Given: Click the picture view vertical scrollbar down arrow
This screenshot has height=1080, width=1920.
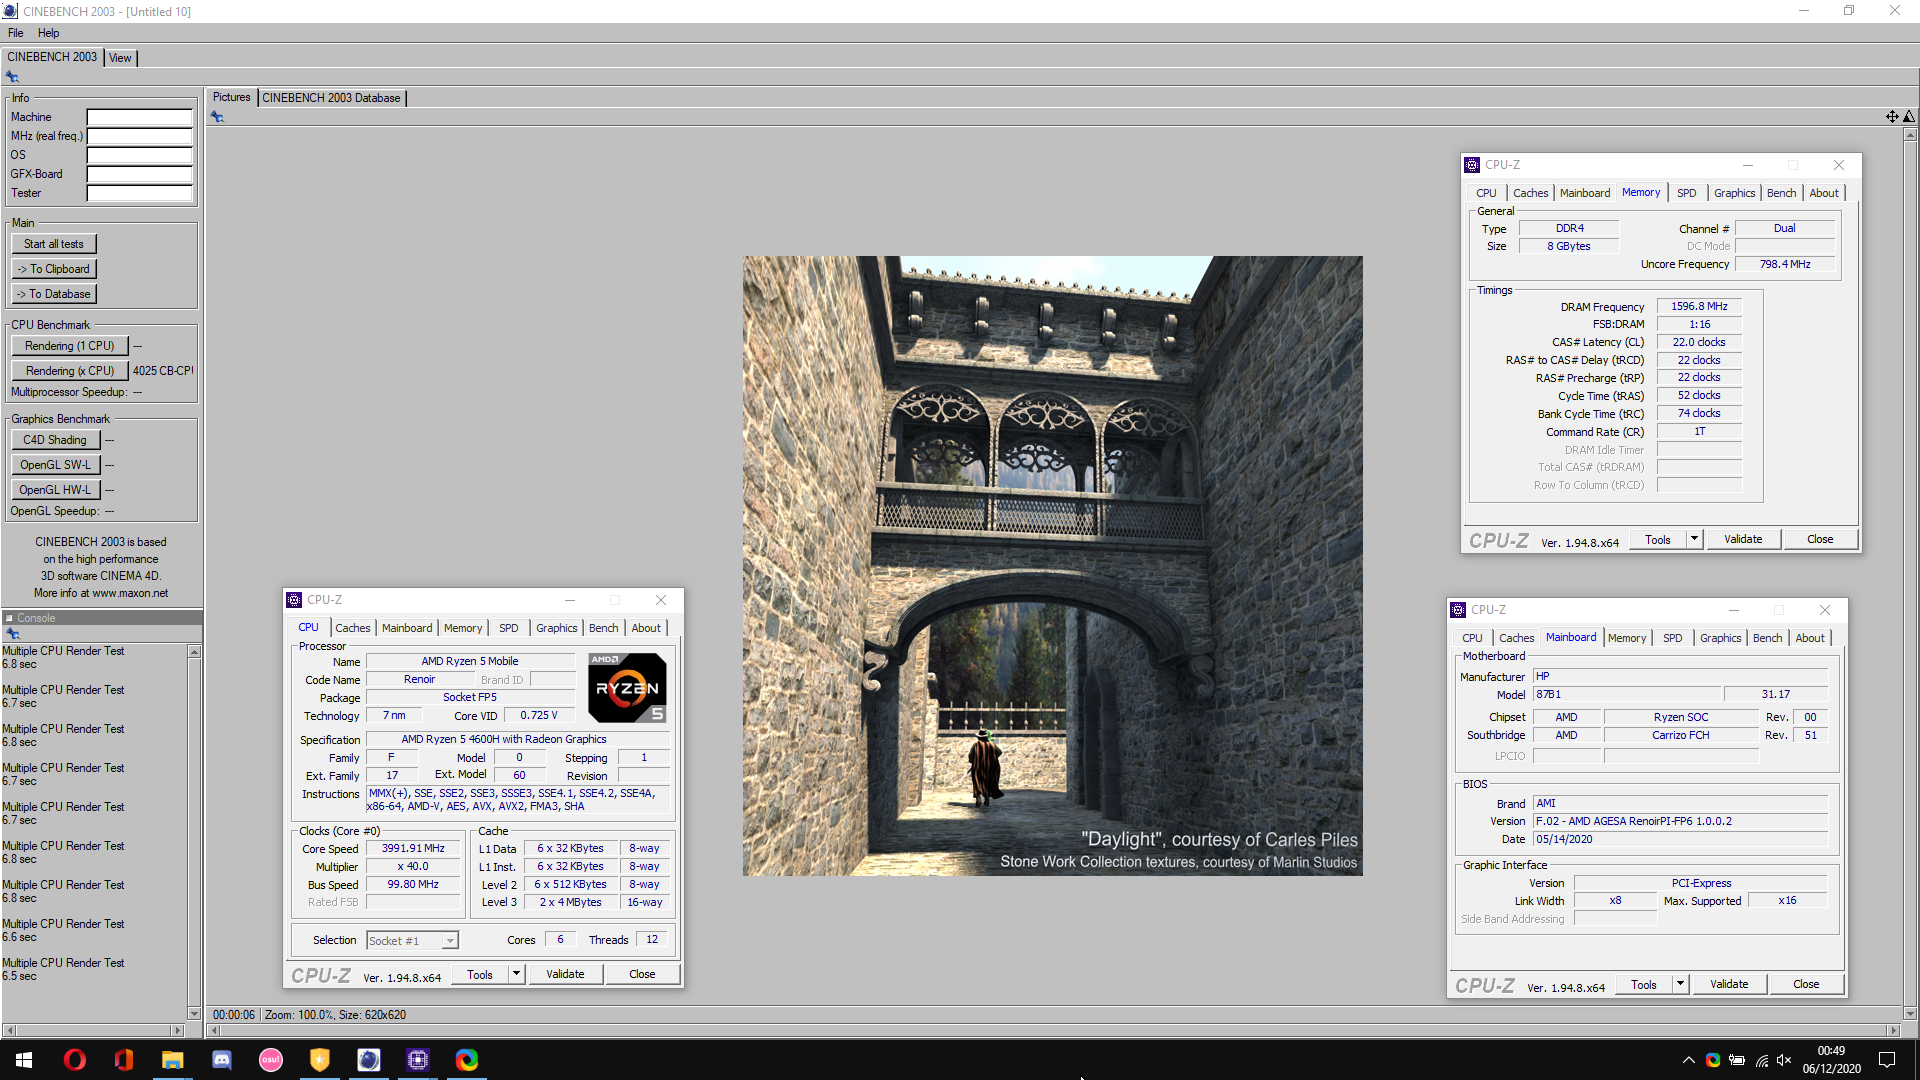Looking at the screenshot, I should pyautogui.click(x=1909, y=1013).
